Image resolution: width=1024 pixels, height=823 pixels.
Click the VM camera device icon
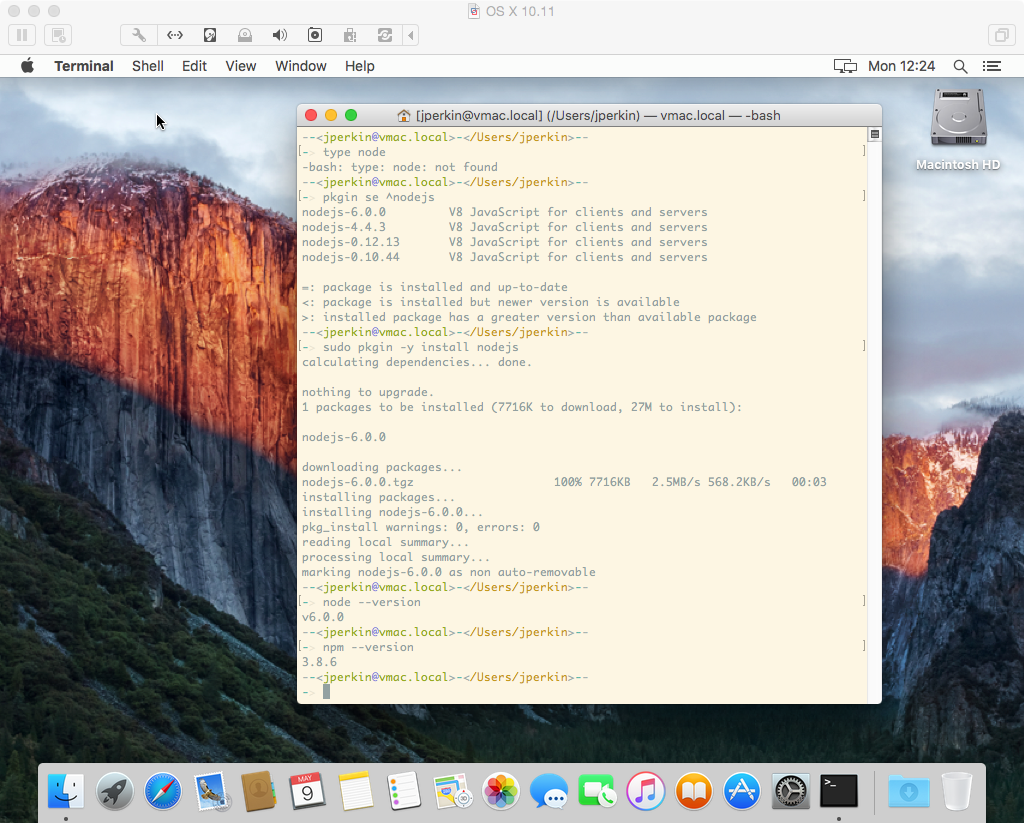click(315, 35)
